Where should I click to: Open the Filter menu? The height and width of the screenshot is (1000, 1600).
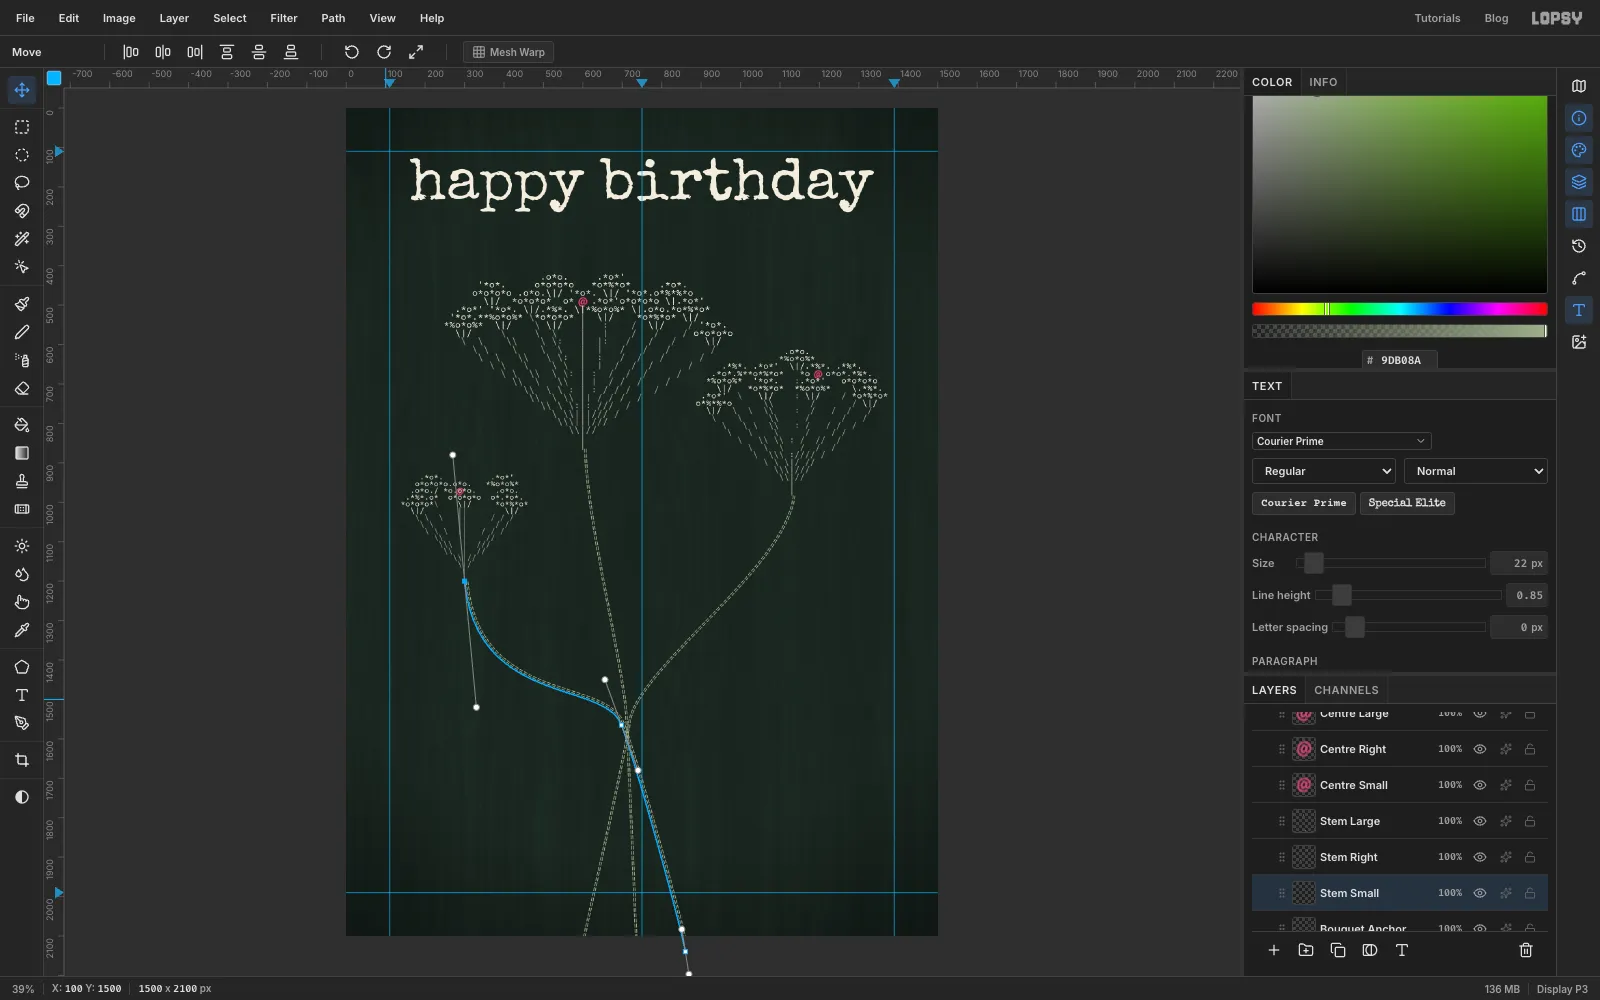point(284,18)
